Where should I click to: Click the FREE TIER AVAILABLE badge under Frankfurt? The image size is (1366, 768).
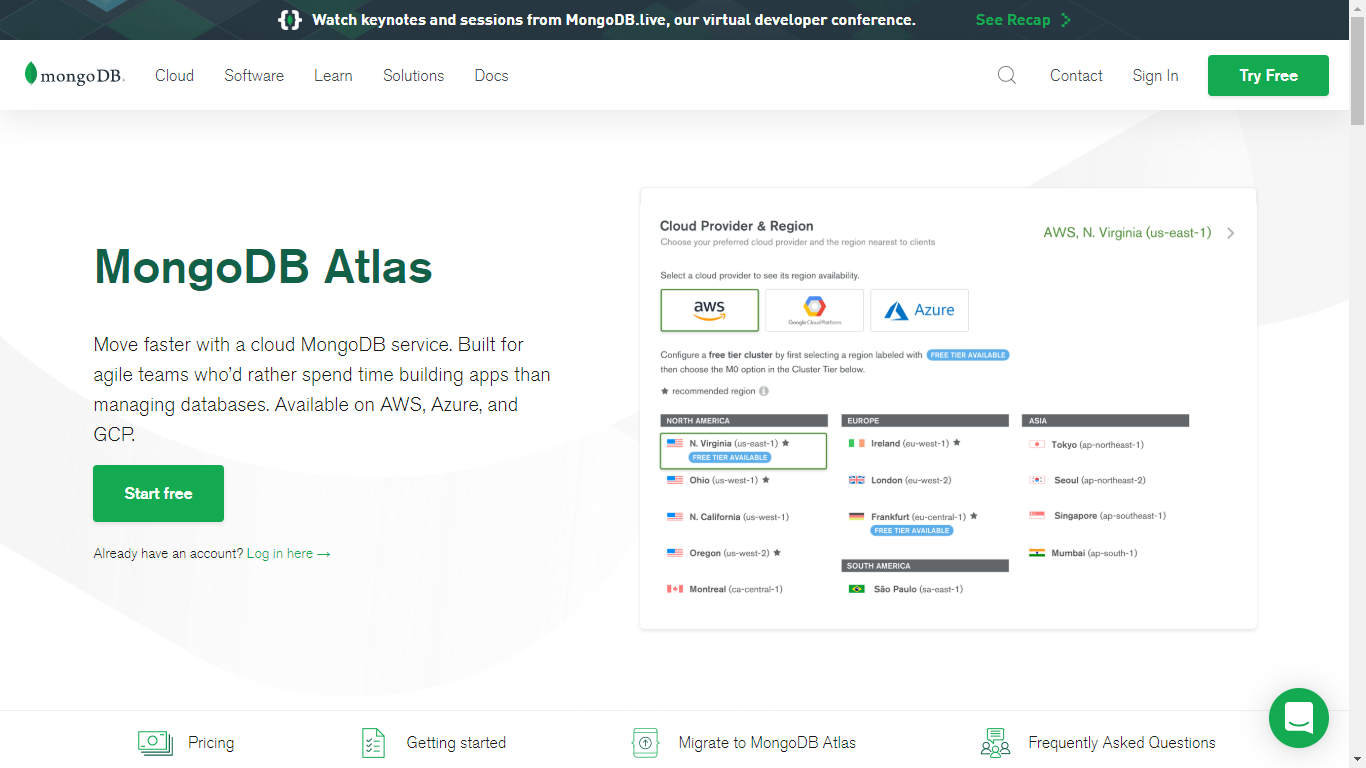(912, 530)
